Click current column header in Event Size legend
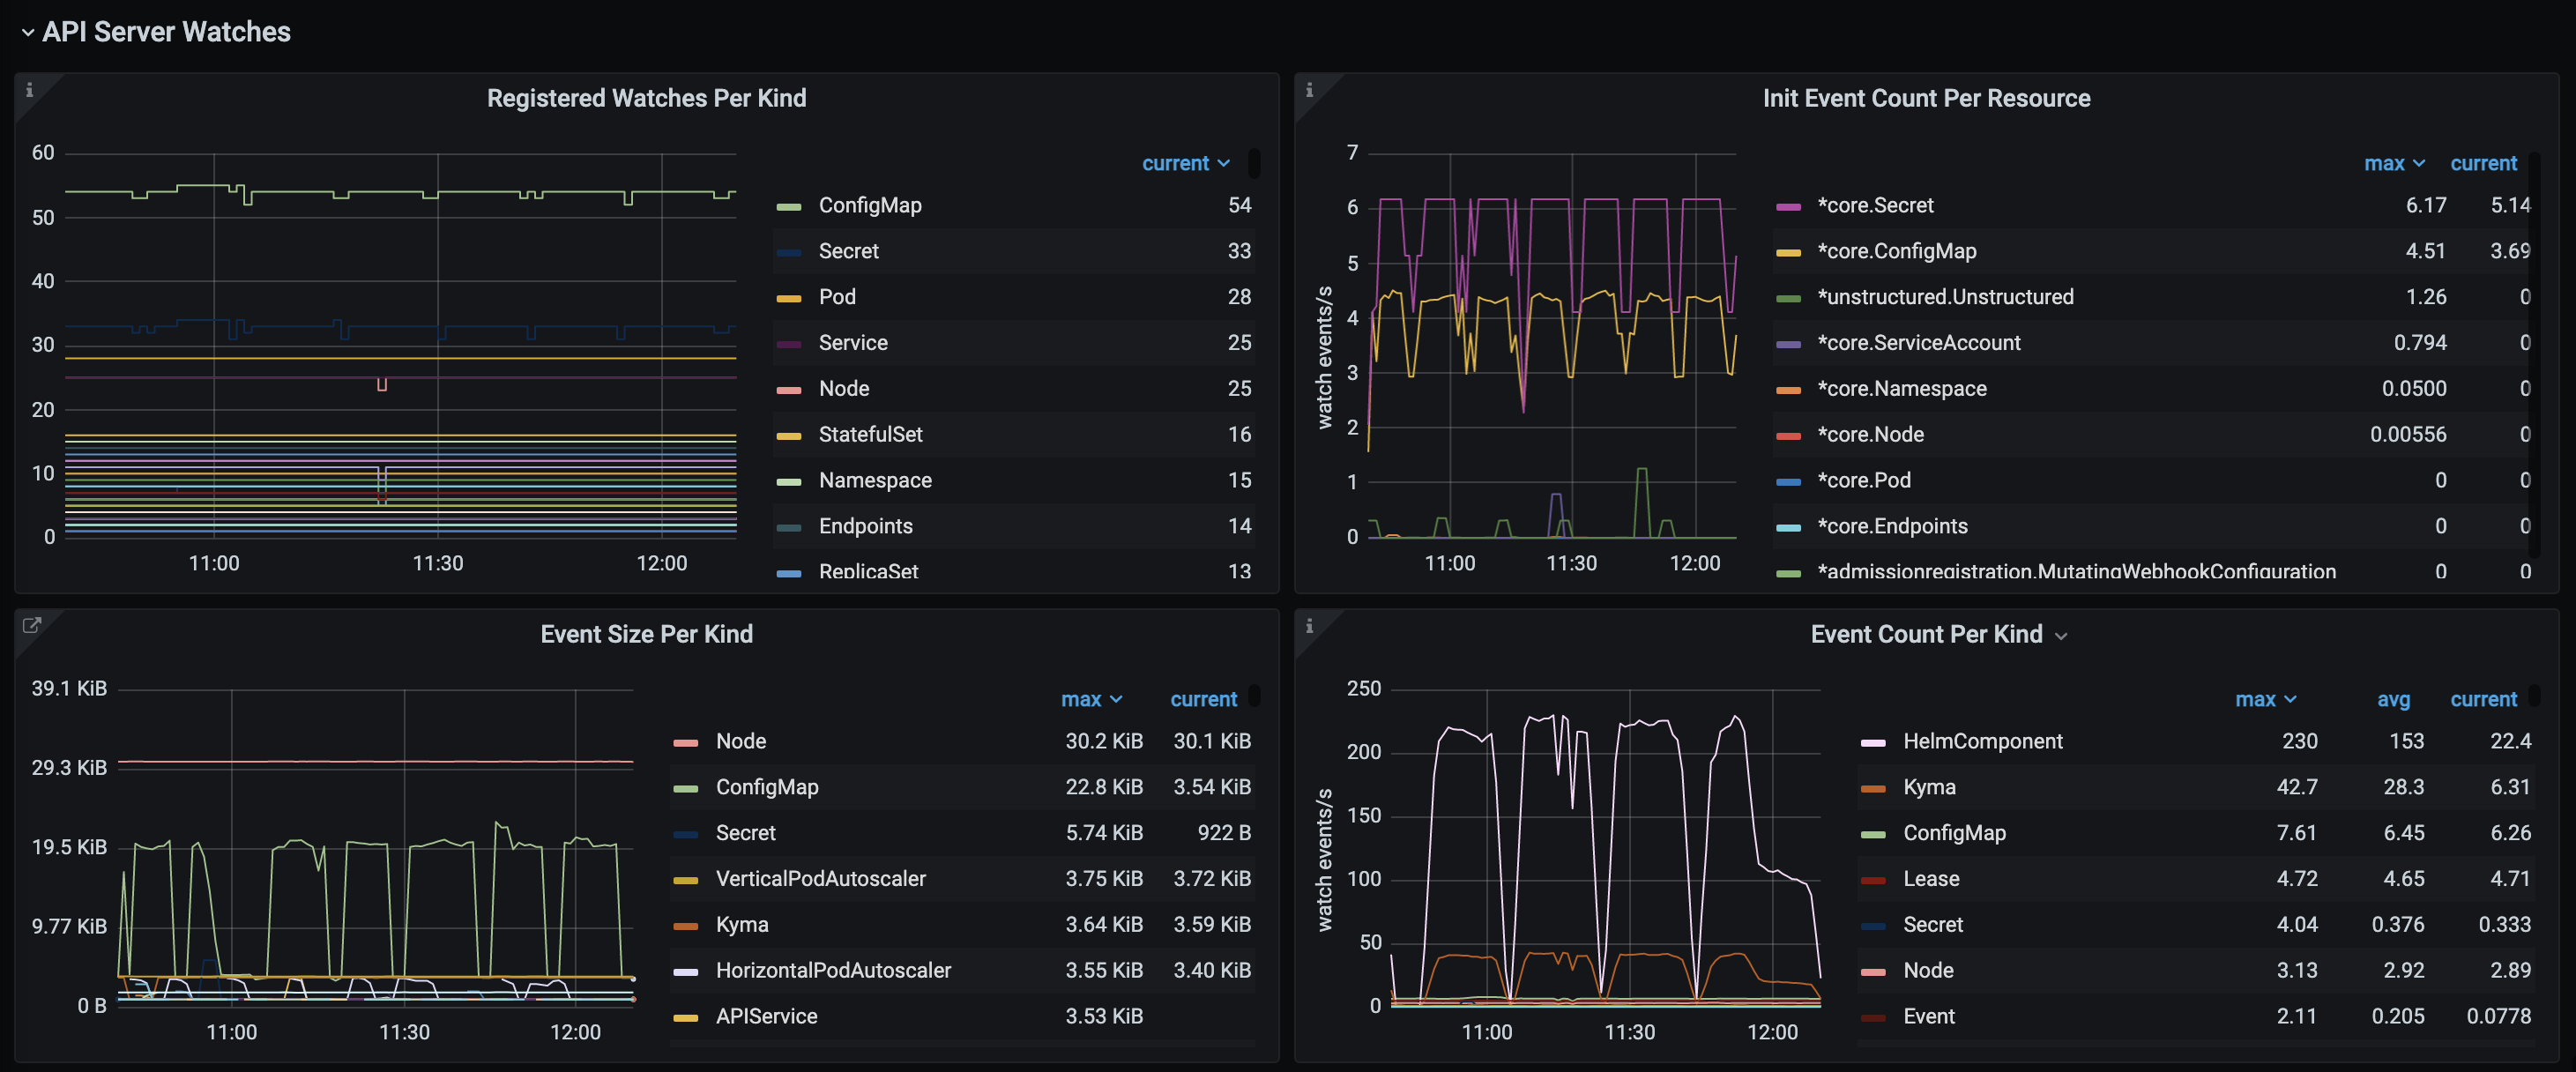 click(1203, 699)
